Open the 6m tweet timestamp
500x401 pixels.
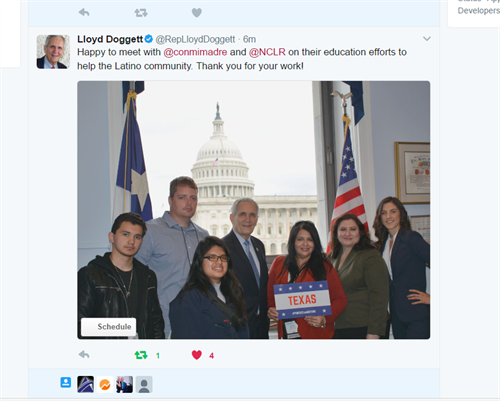click(249, 39)
